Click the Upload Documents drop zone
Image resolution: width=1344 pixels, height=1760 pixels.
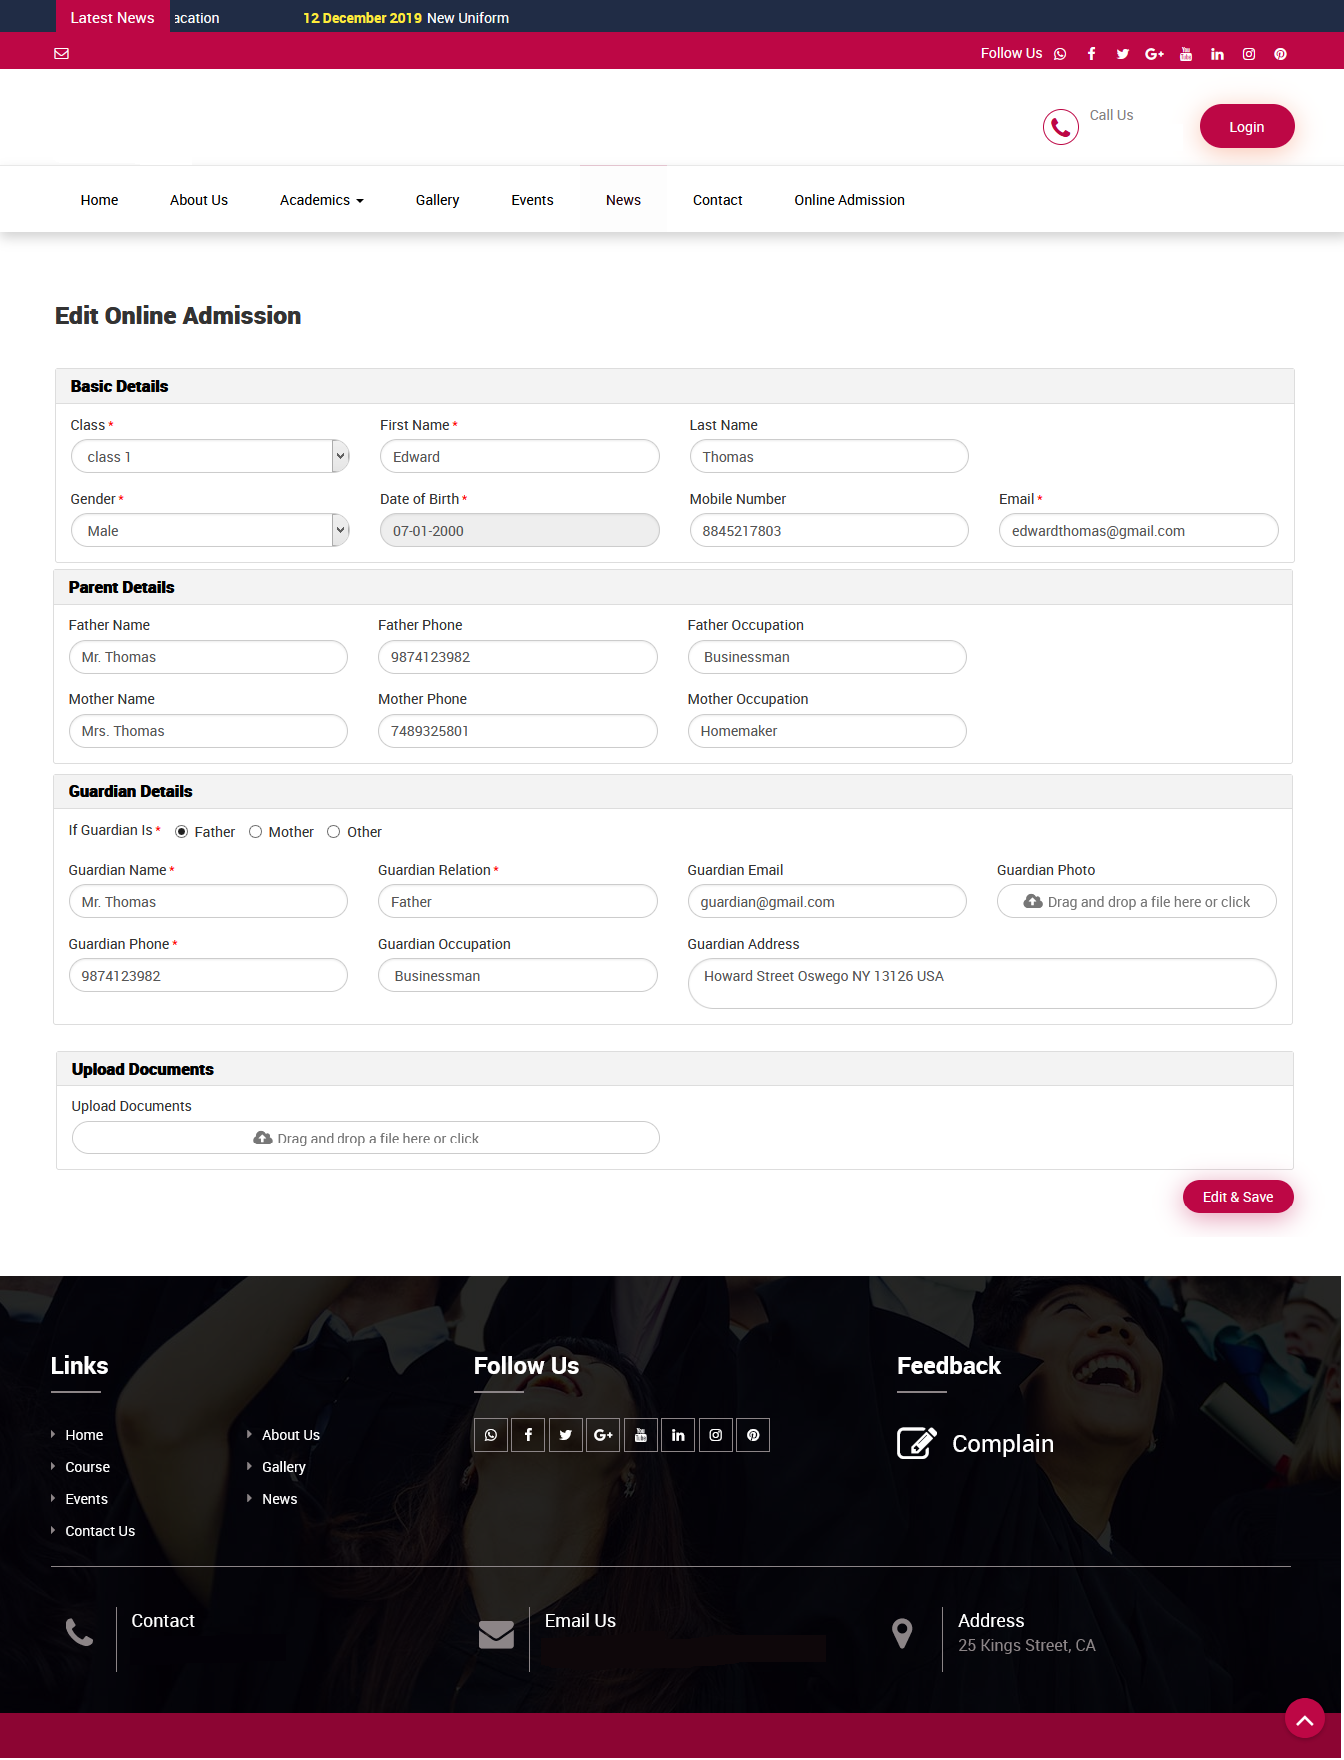tap(366, 1138)
